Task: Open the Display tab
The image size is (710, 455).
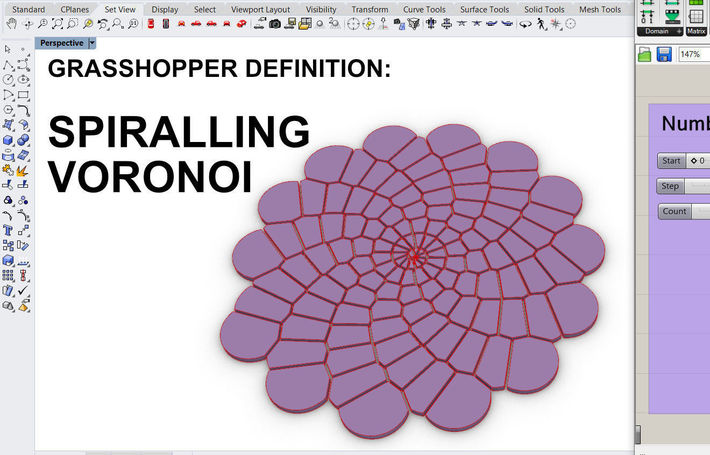Action: click(x=164, y=10)
